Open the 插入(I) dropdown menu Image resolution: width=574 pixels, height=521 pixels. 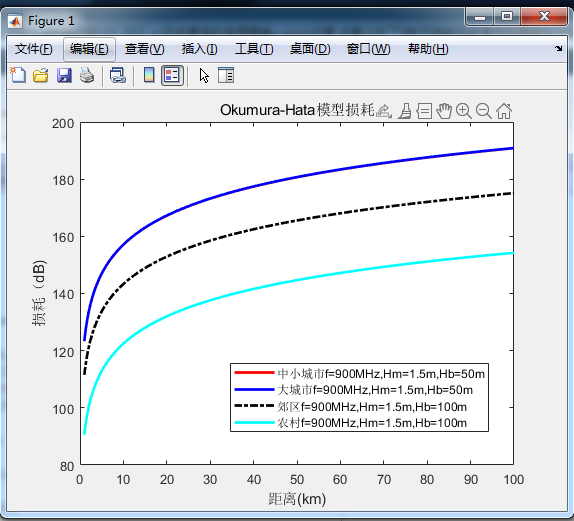(x=200, y=49)
